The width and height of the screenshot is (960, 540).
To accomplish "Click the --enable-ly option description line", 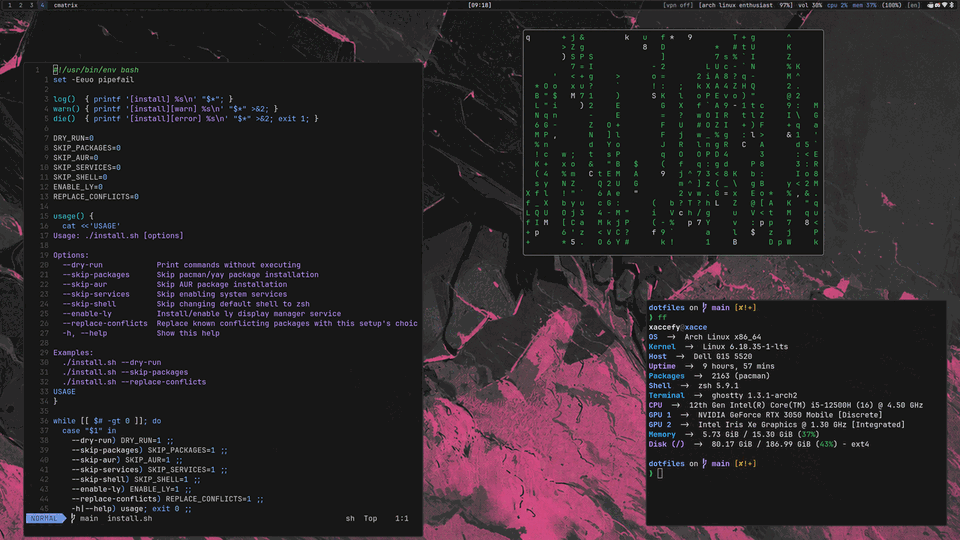I will pos(201,314).
